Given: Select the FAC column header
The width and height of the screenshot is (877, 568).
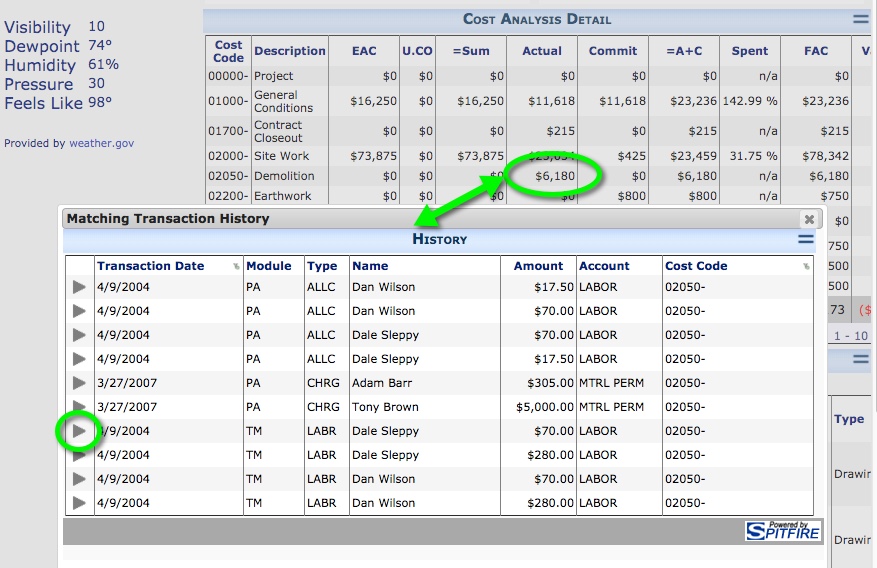Looking at the screenshot, I should point(816,51).
